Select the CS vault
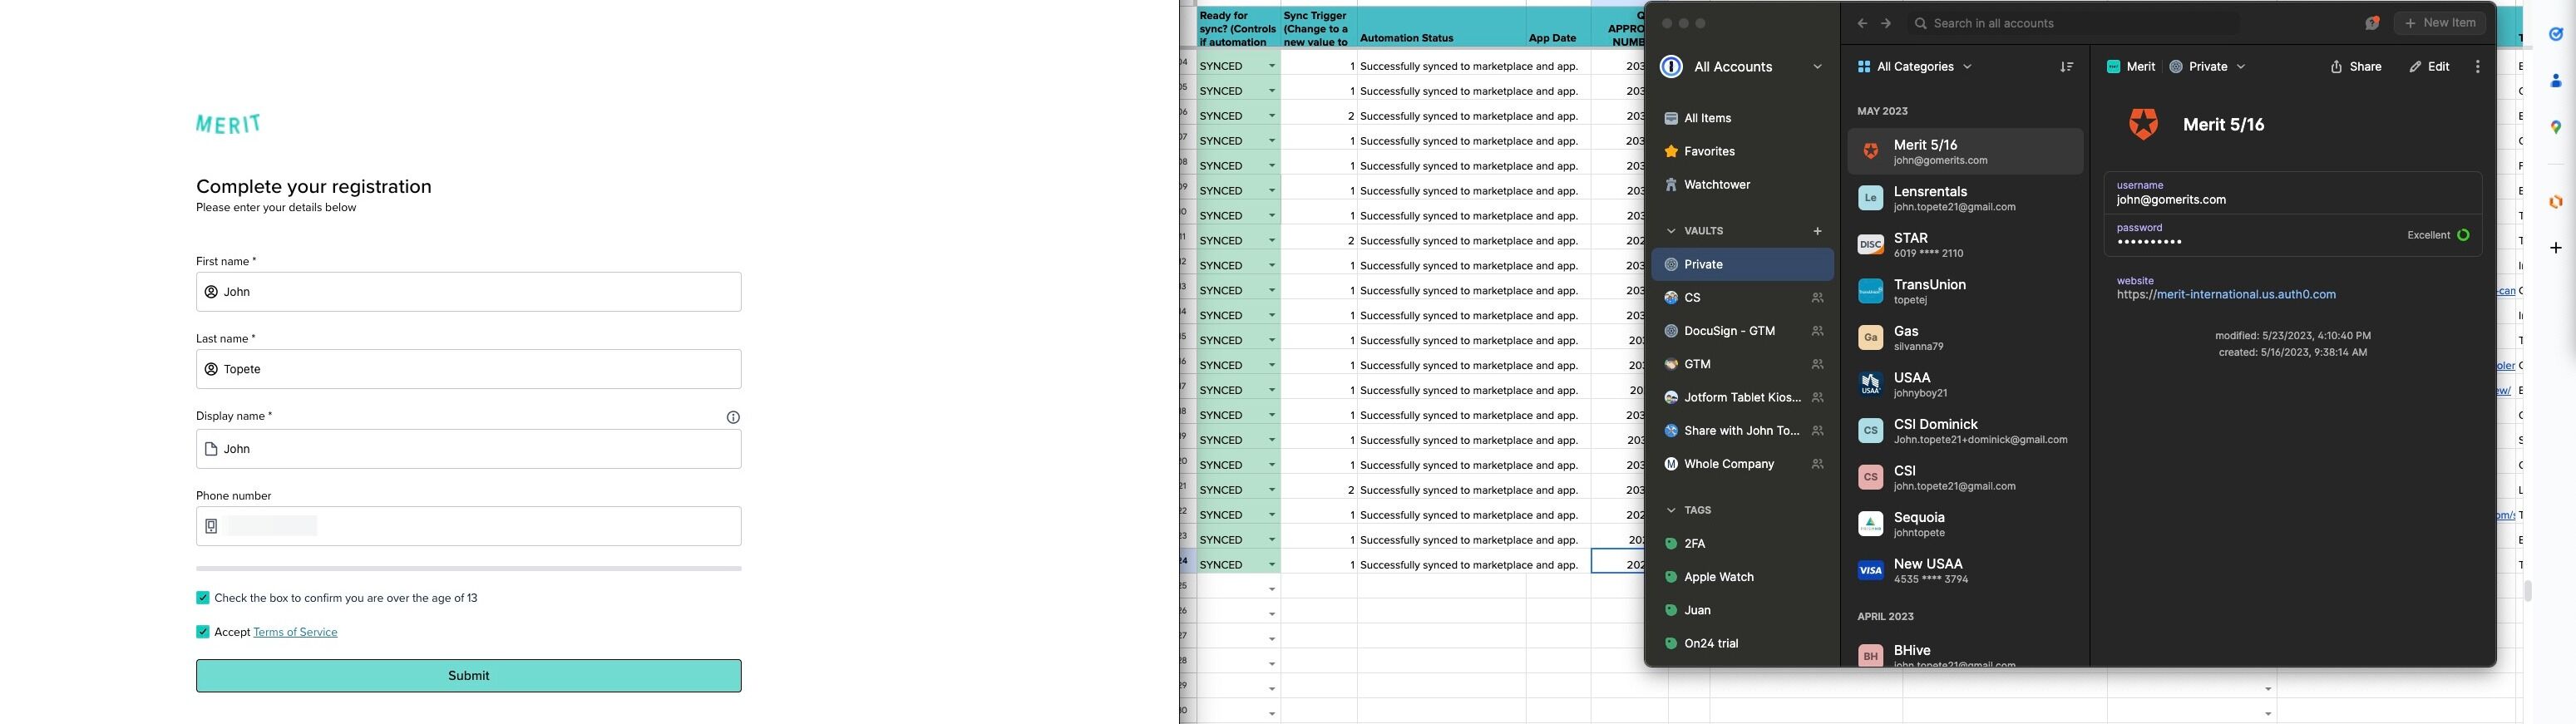 click(x=1743, y=298)
